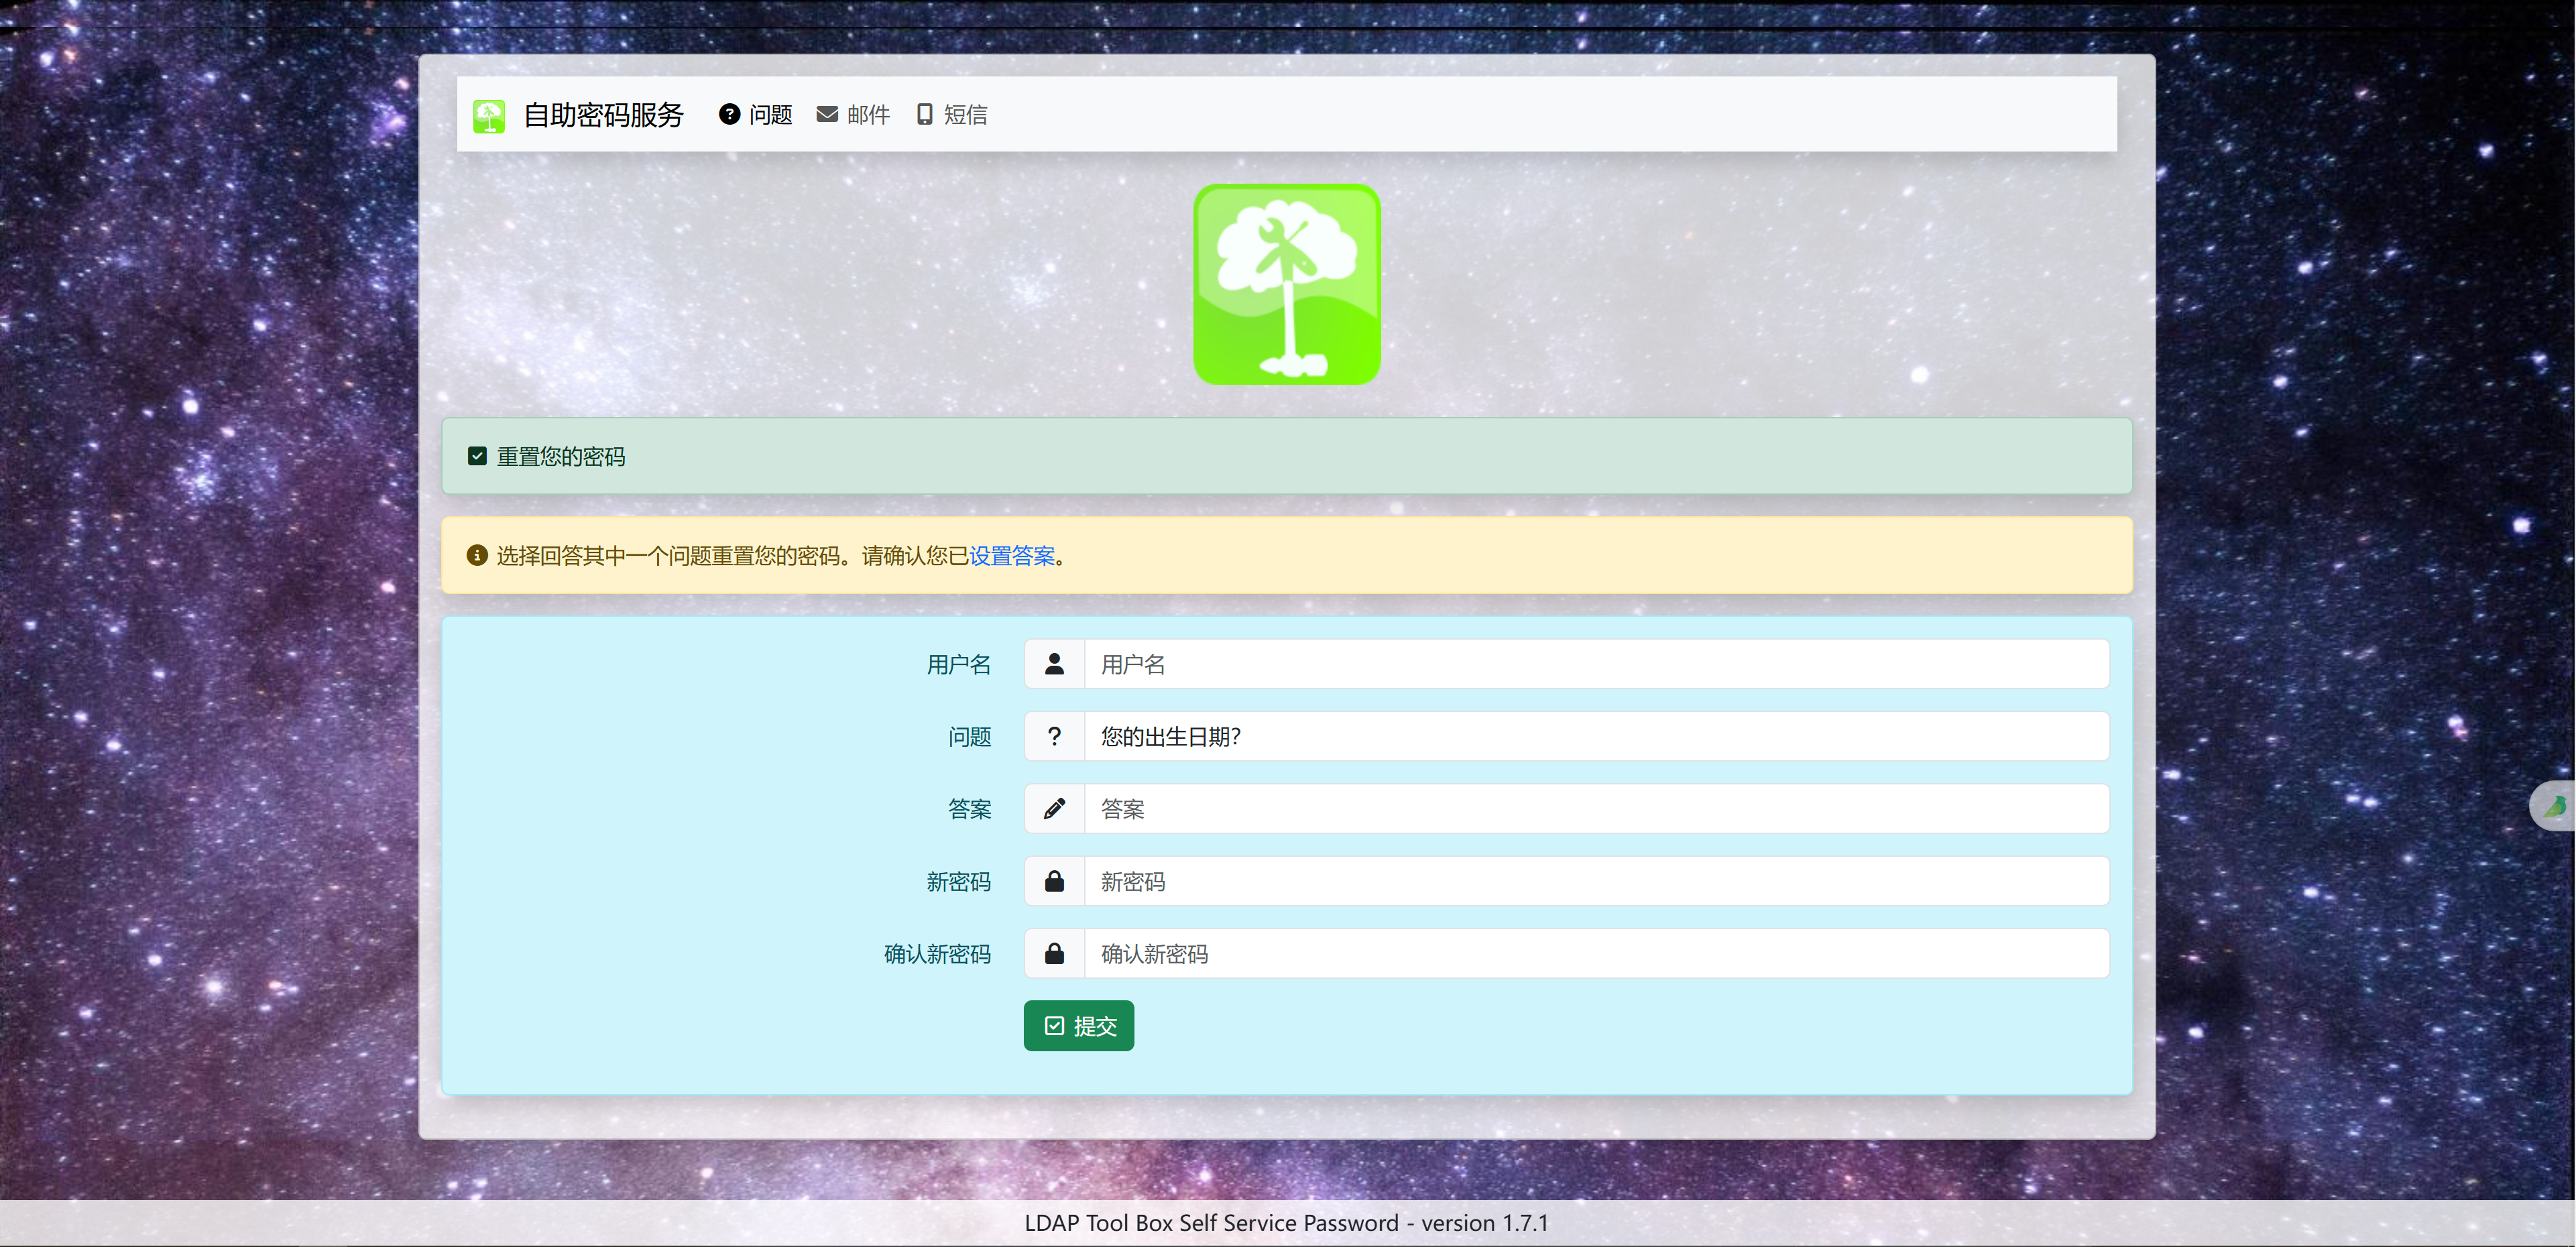Click the lock icon beside 确认新密码 field
This screenshot has width=2576, height=1247.
coord(1054,954)
